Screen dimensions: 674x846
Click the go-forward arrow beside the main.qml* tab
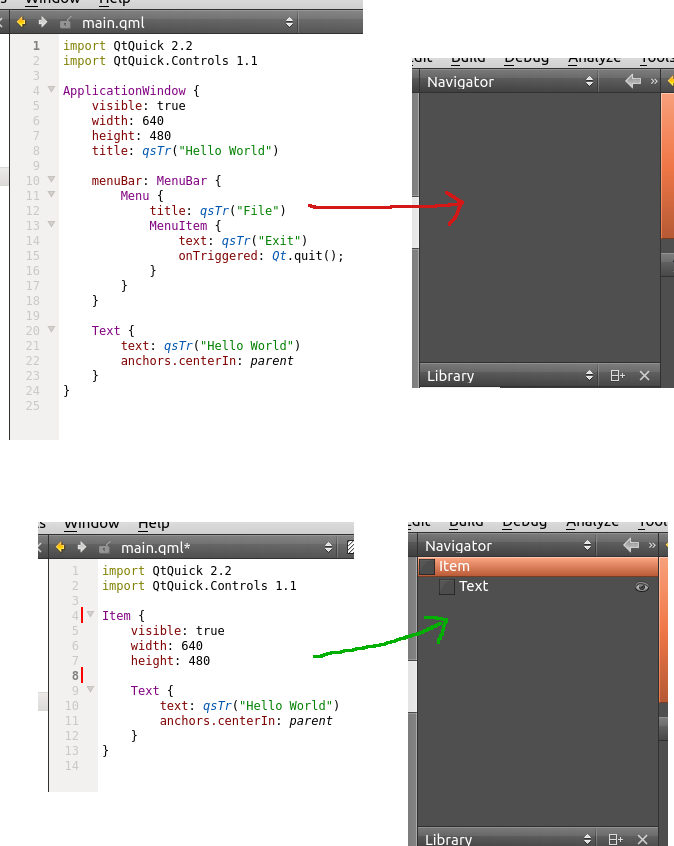[x=82, y=547]
